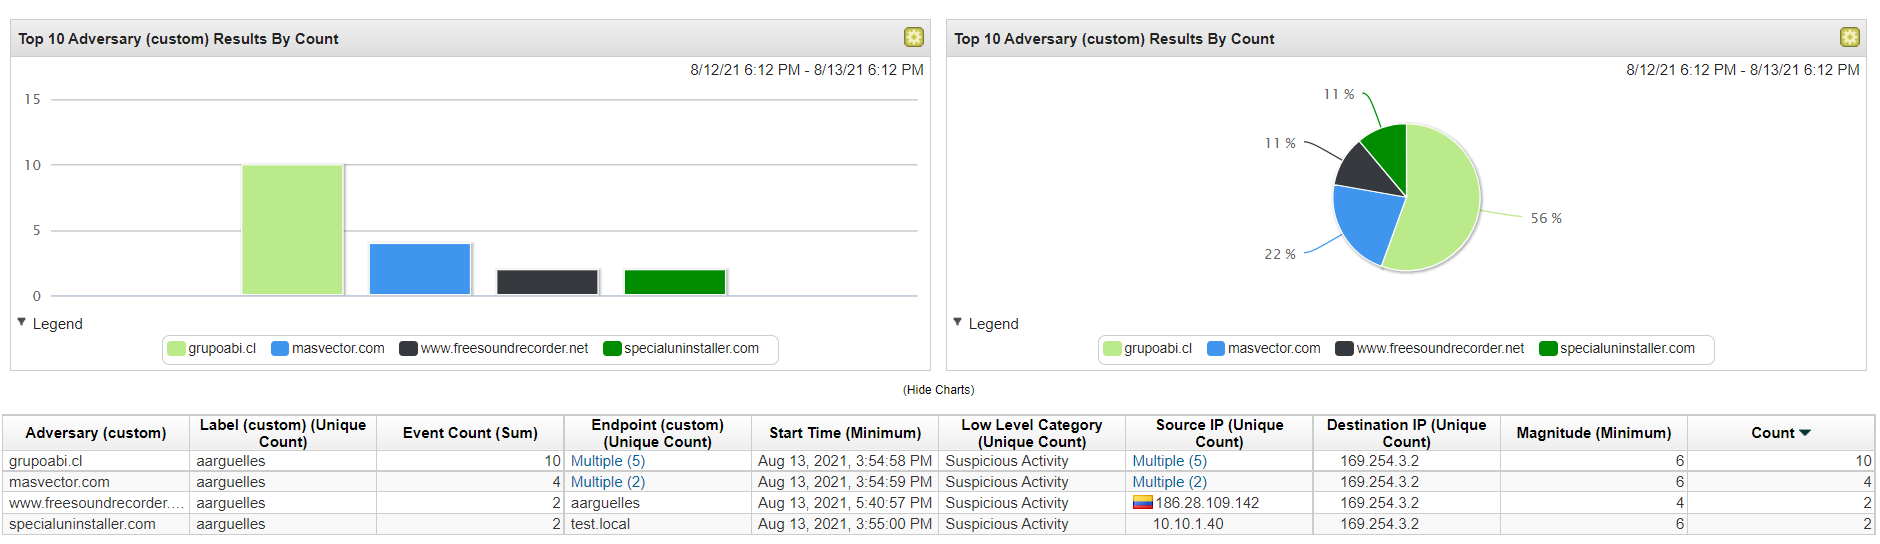
Task: Sort by Count column descending arrow
Action: point(1805,433)
